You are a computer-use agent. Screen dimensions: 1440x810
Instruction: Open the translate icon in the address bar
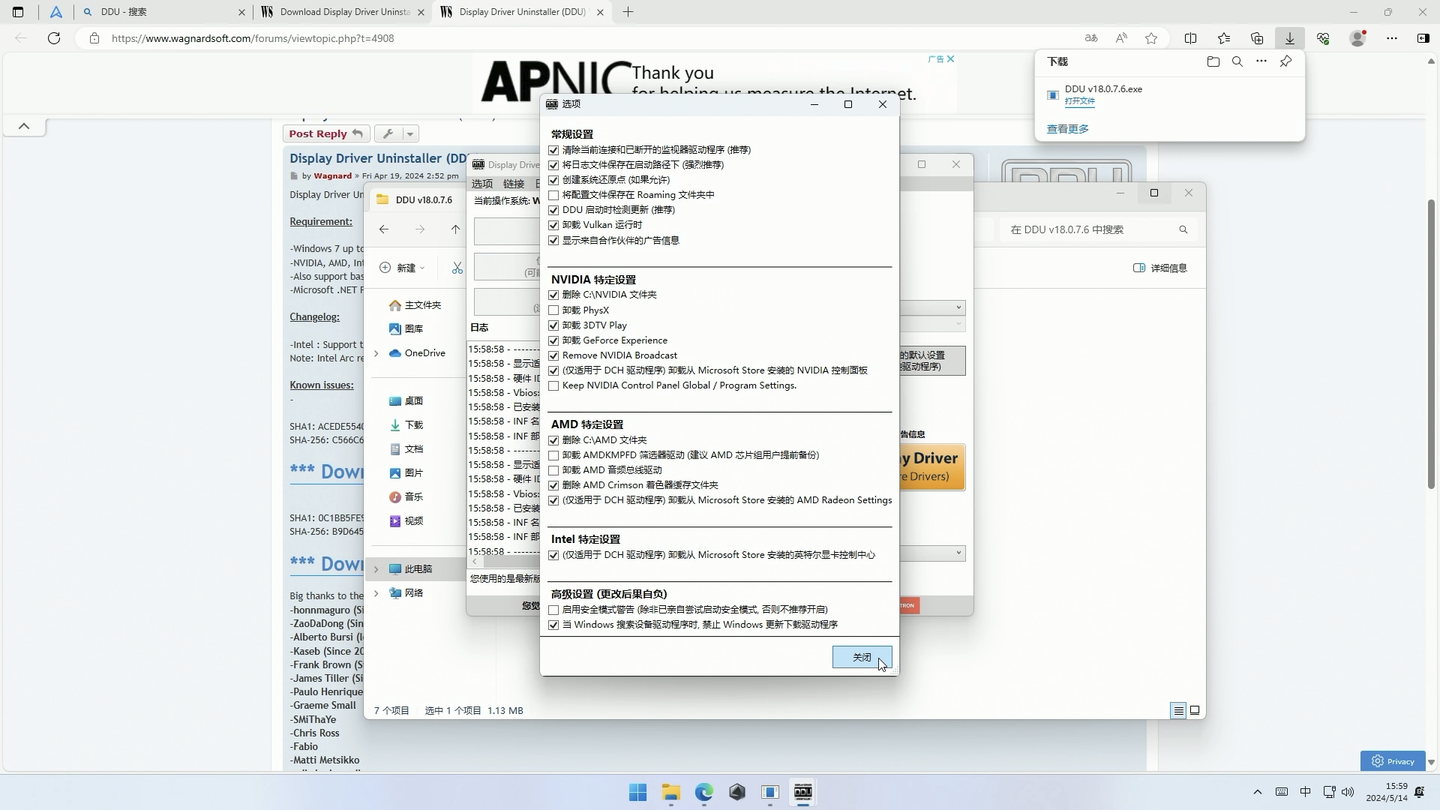[1090, 38]
